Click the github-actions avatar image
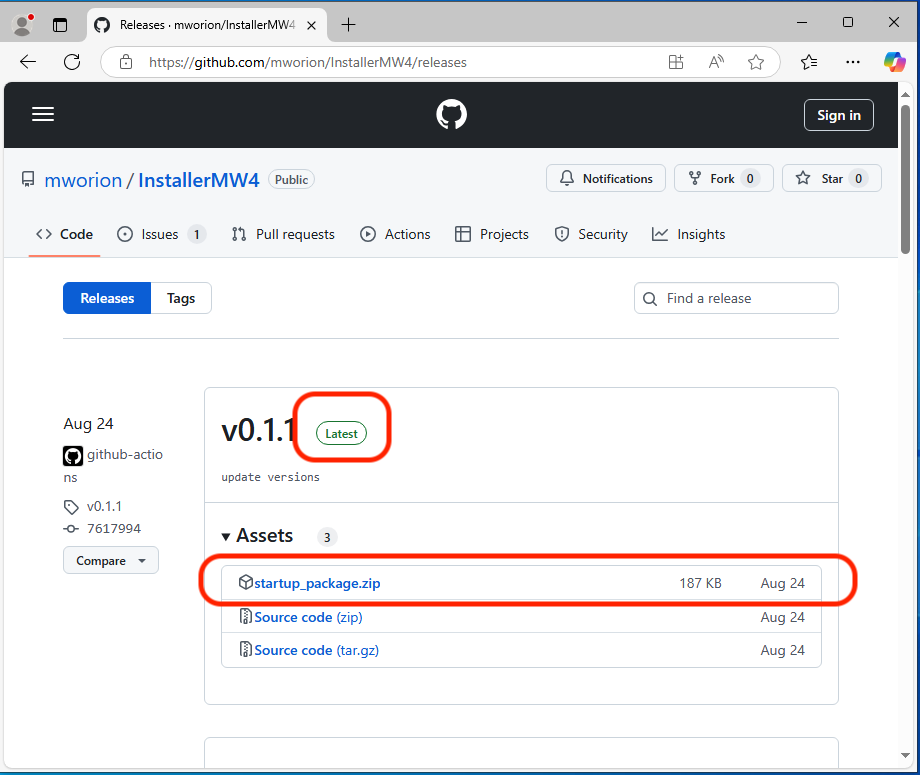Image resolution: width=920 pixels, height=775 pixels. [73, 455]
